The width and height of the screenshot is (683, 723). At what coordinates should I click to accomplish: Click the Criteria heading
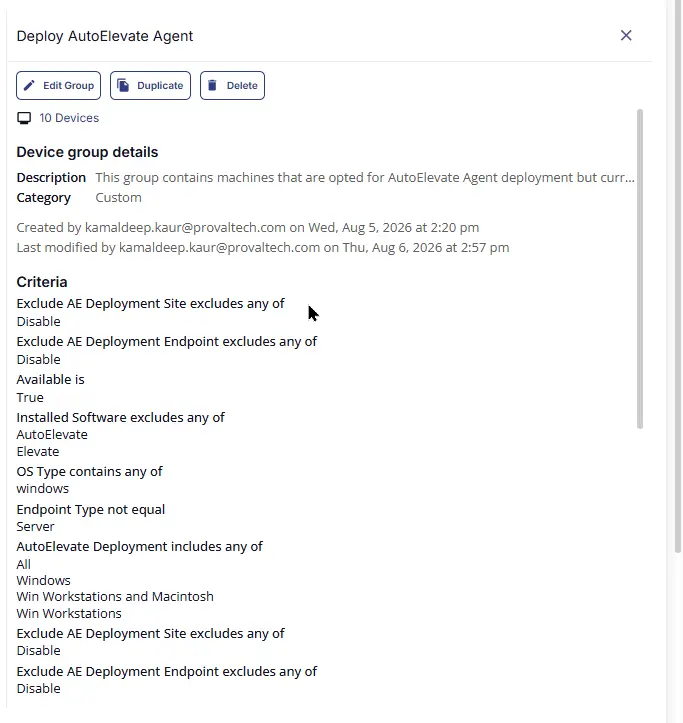[42, 282]
